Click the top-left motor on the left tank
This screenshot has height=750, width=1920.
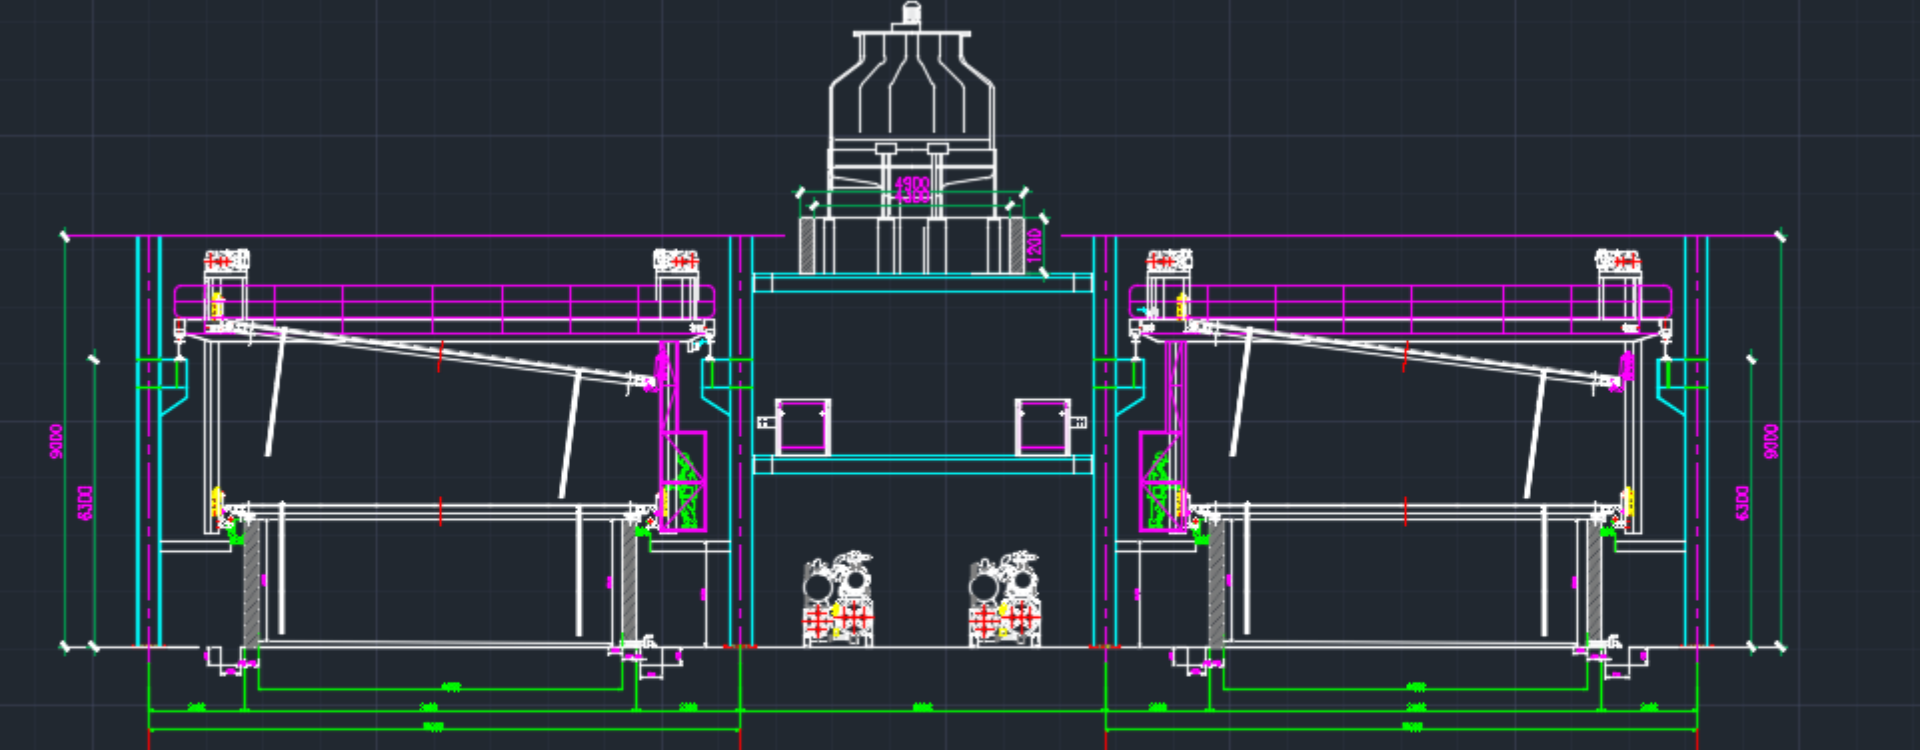click(226, 261)
